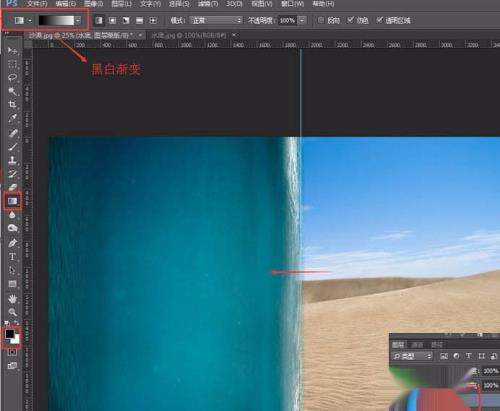
Task: Choose Reflected gradient style
Action: (139, 21)
